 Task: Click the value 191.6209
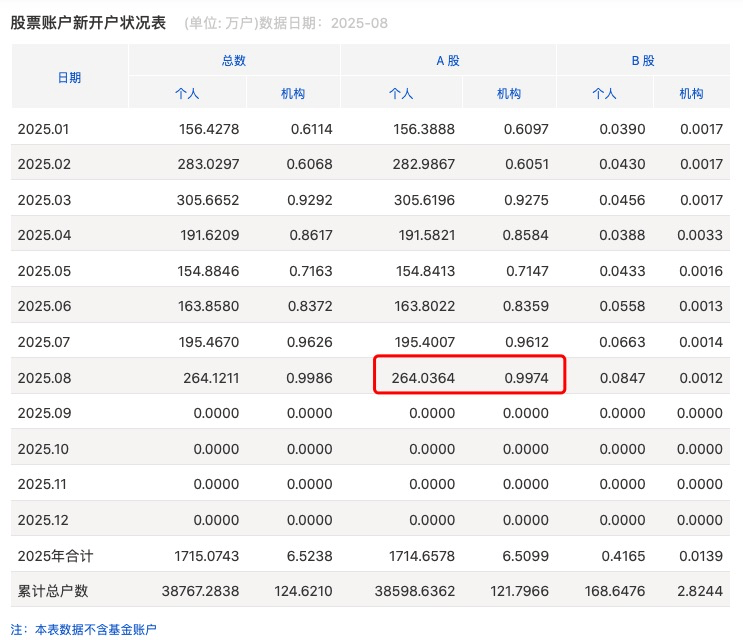(x=210, y=235)
